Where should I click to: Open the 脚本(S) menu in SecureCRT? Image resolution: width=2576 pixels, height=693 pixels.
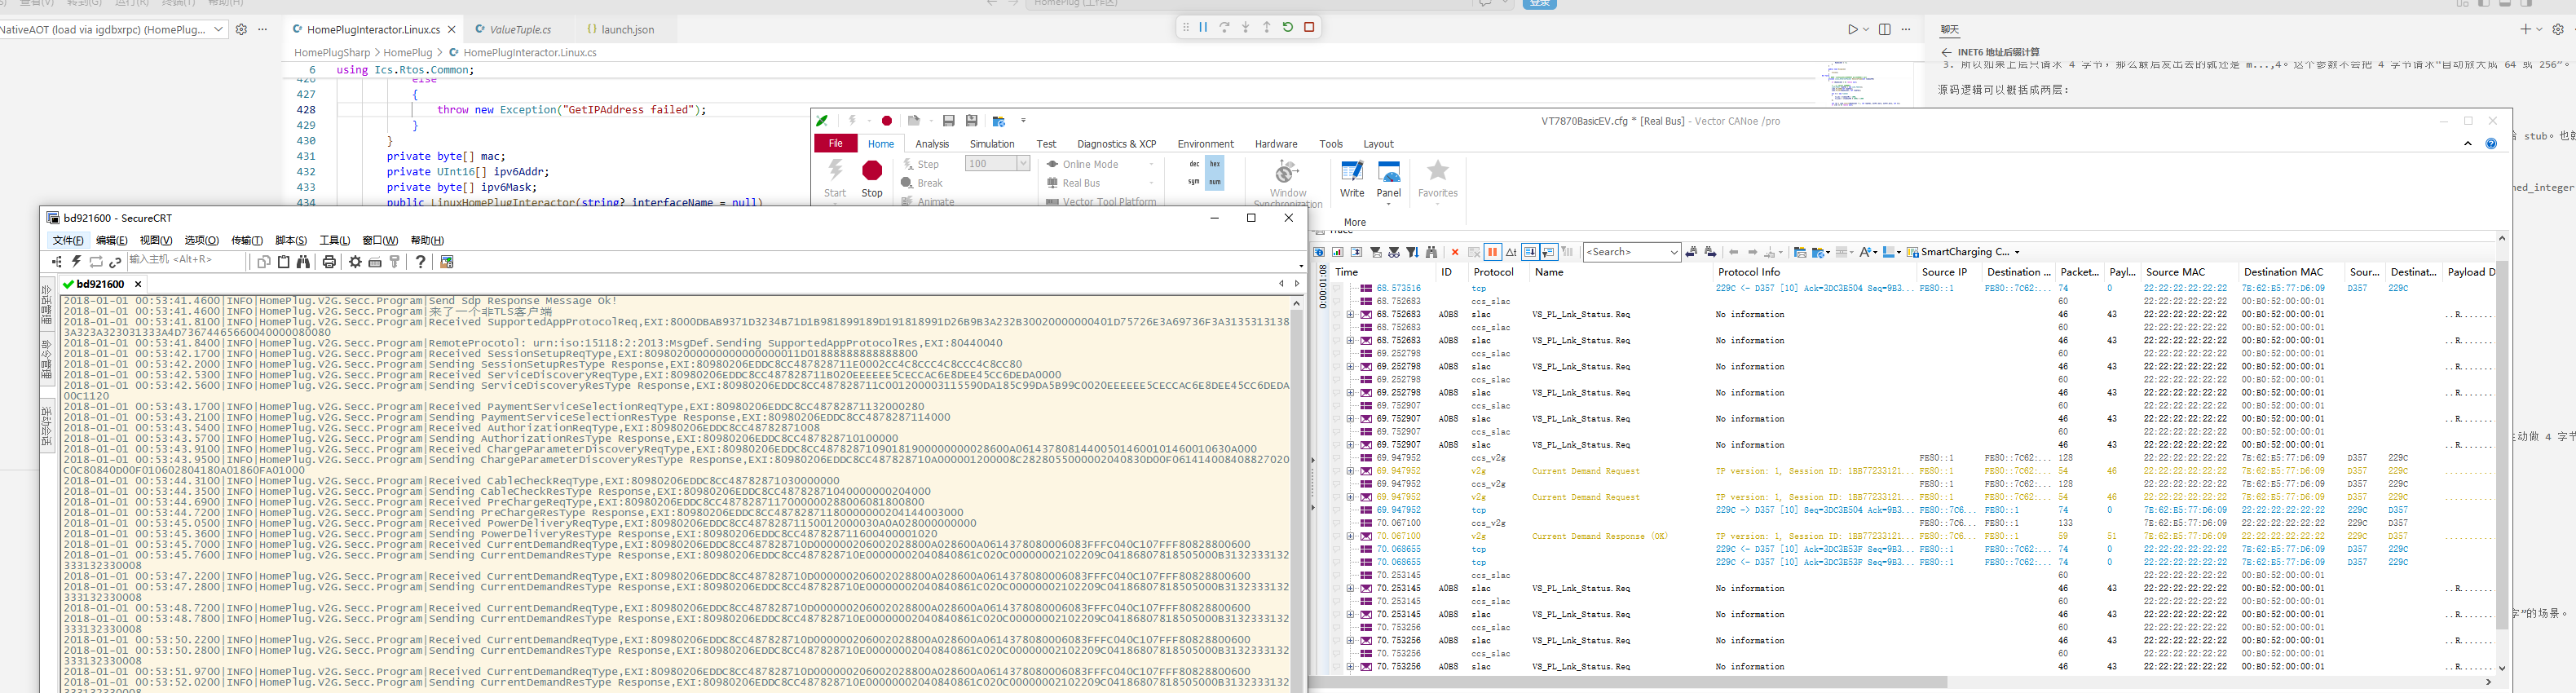(x=291, y=240)
